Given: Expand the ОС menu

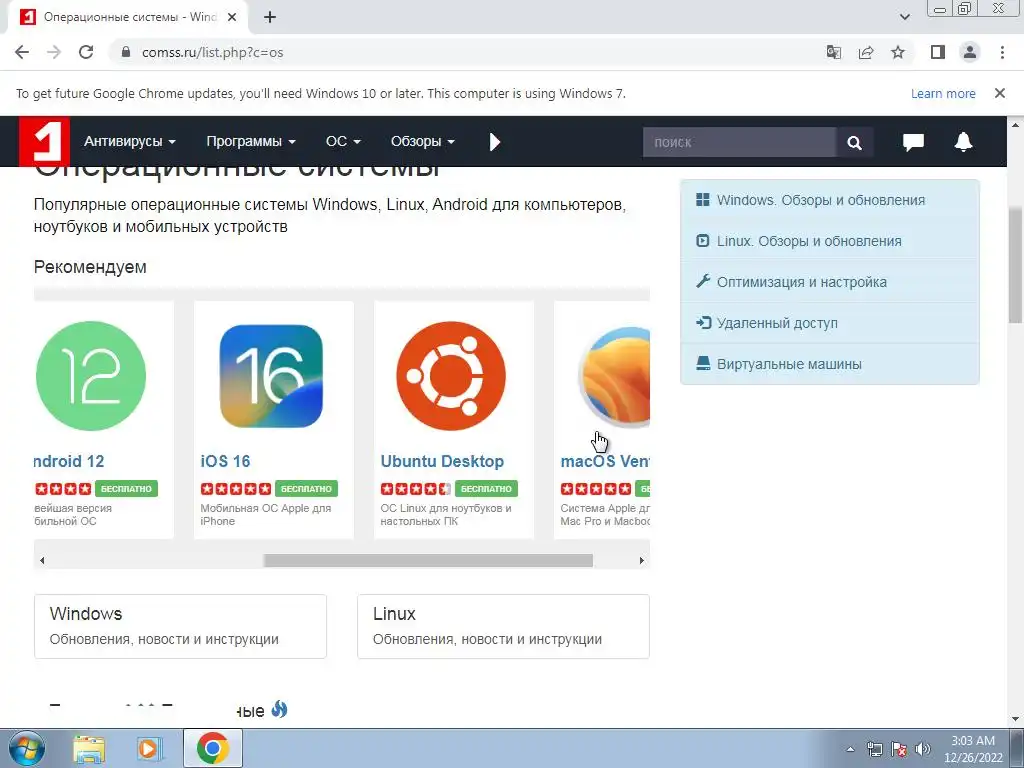Looking at the screenshot, I should pos(343,141).
